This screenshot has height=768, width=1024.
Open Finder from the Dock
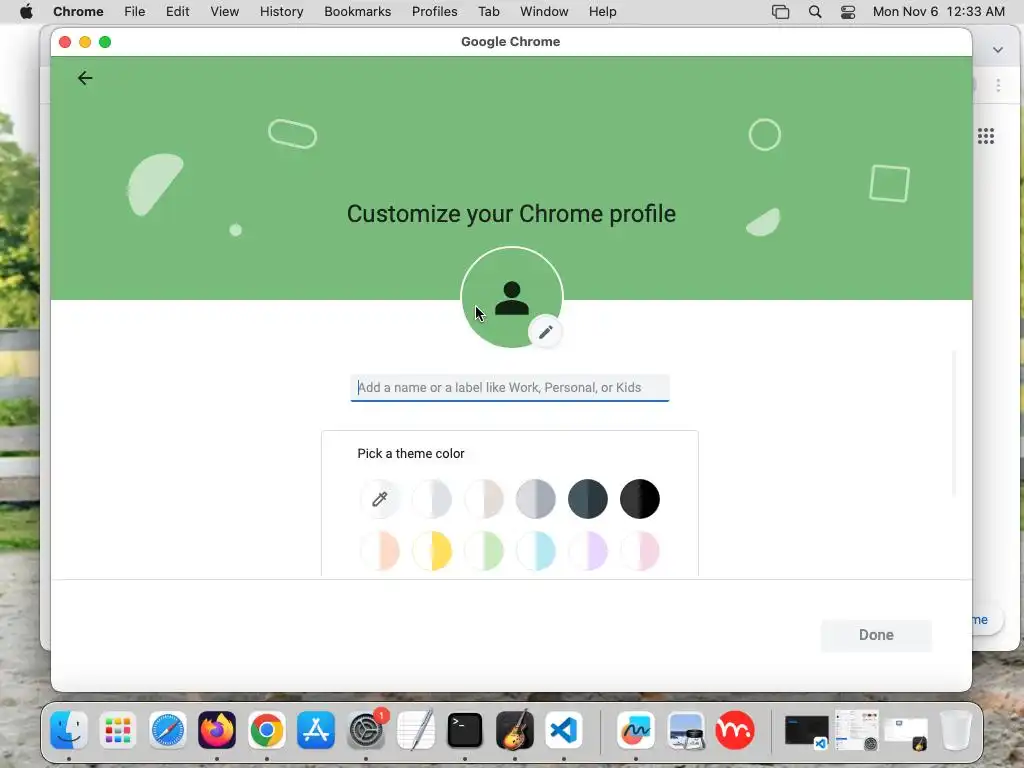pyautogui.click(x=69, y=729)
